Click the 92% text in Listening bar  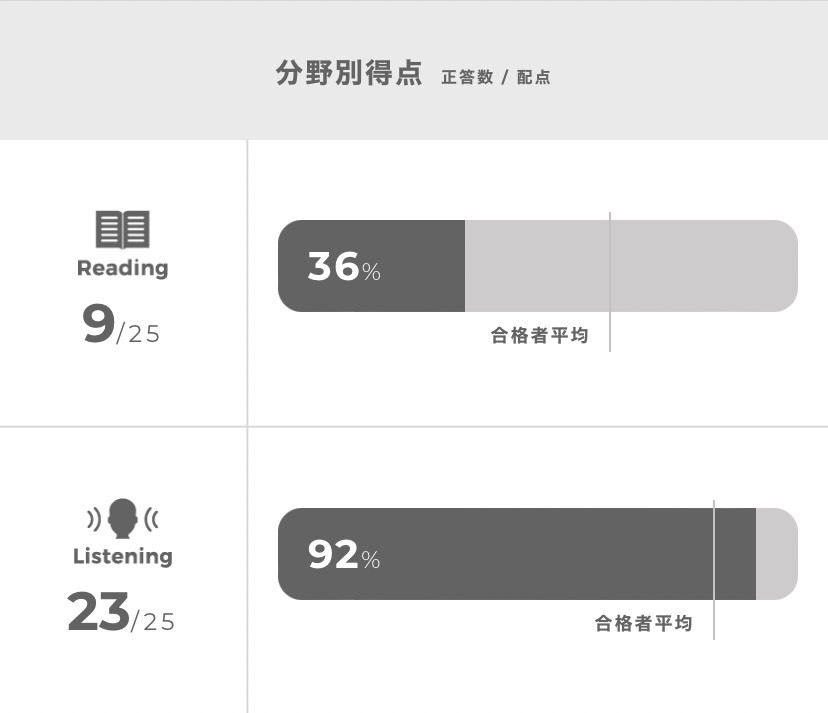click(x=344, y=555)
